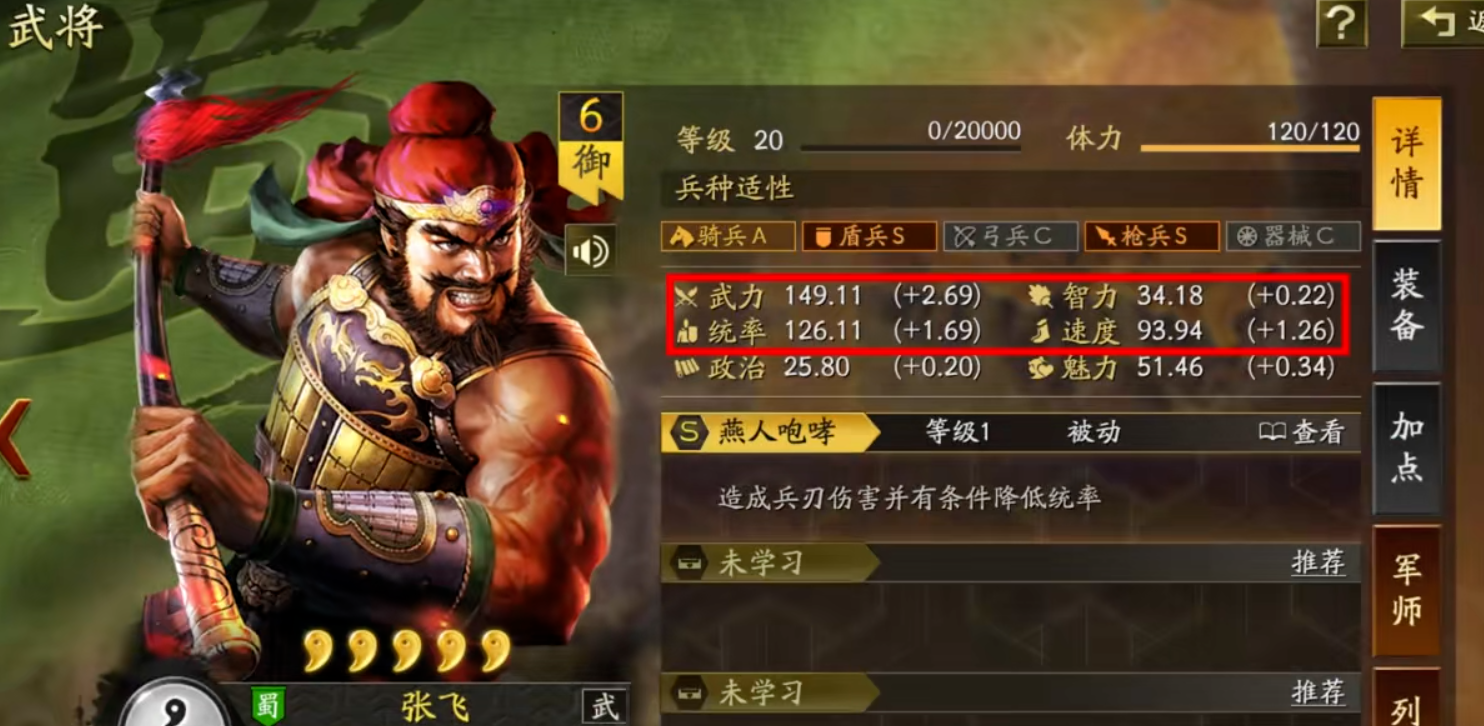Click the 体力 stamina progress bar
The height and width of the screenshot is (726, 1484).
1250,148
